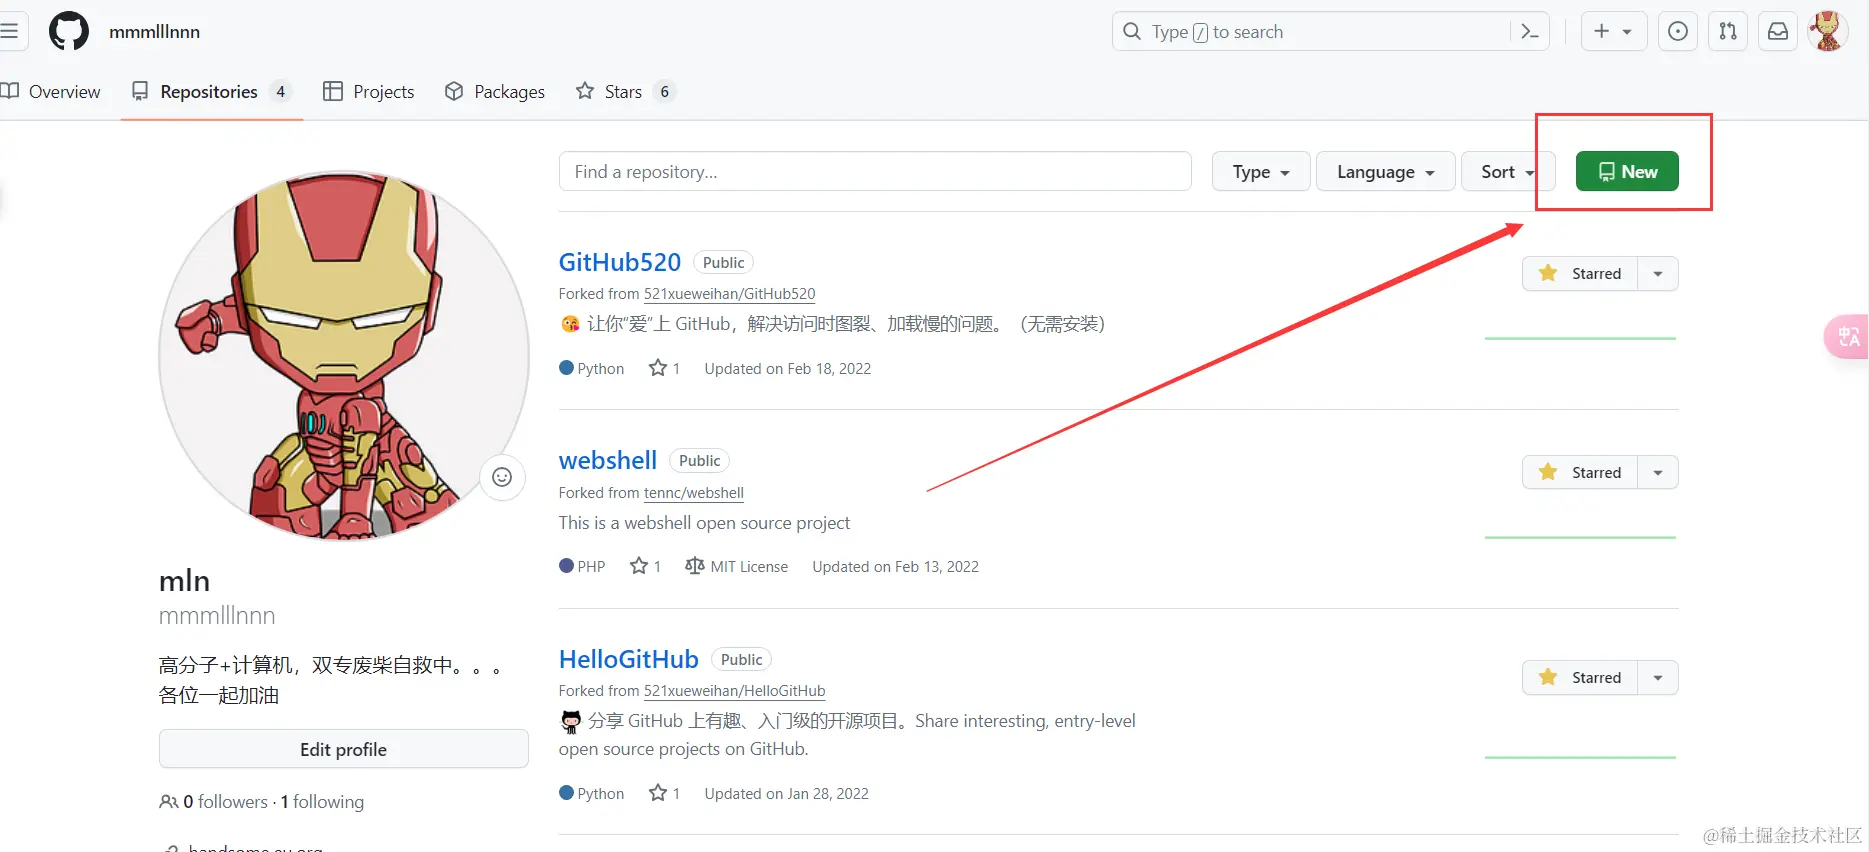Click the set status smiley icon on avatar
This screenshot has width=1869, height=852.
[x=502, y=477]
